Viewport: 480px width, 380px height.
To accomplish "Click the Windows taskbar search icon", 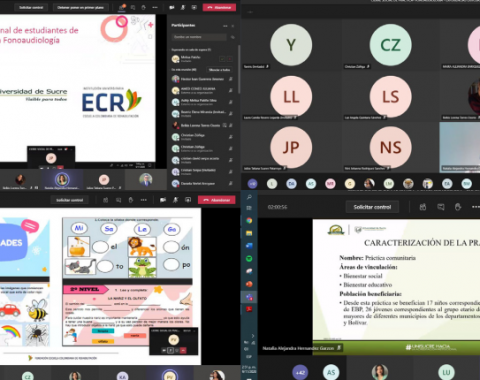I will point(249,197).
